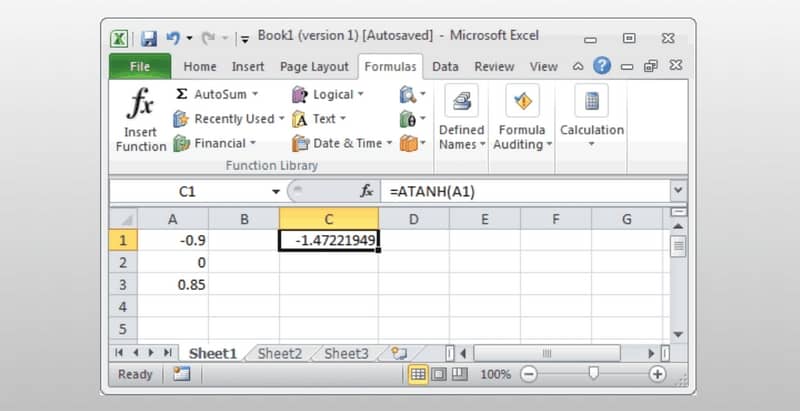800x411 pixels.
Task: Open More Functions book icon
Action: tap(413, 143)
